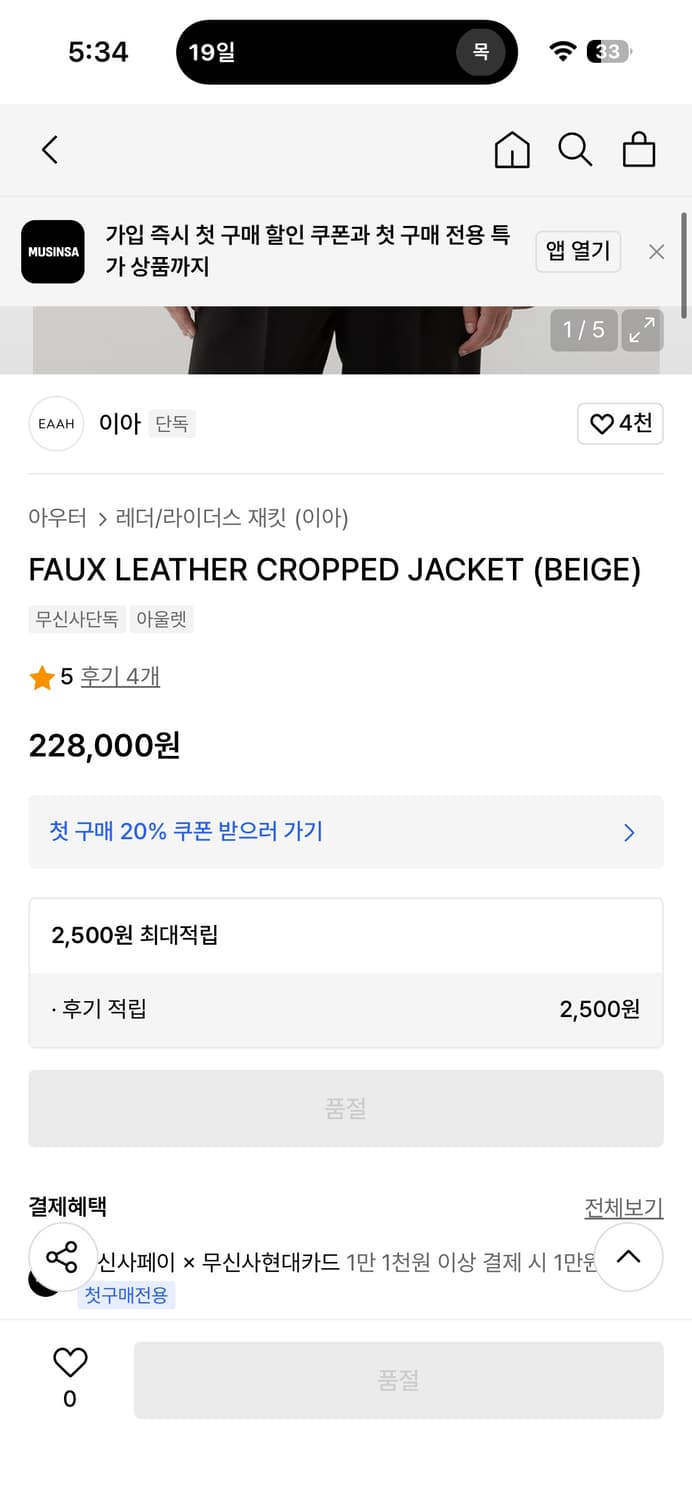Open first purchase 20% coupon via right chevron
Screen dimensions: 692x1500
[x=629, y=833]
